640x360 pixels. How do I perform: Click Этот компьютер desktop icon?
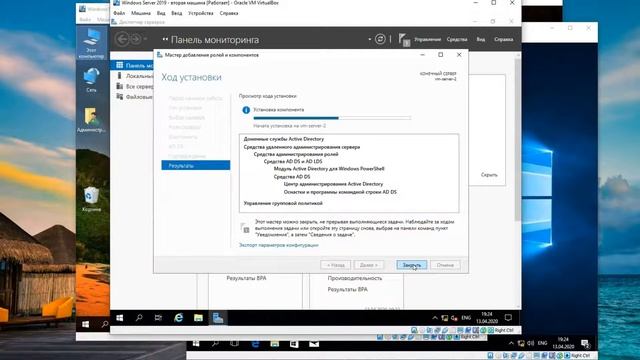[x=91, y=43]
